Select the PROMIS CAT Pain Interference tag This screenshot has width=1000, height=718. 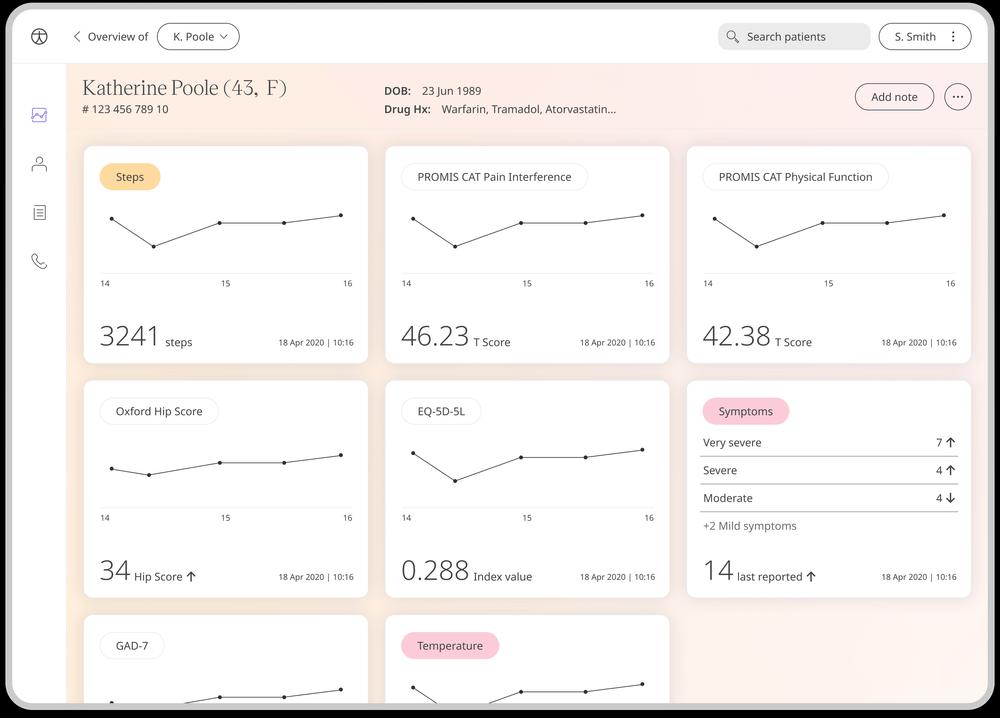494,177
